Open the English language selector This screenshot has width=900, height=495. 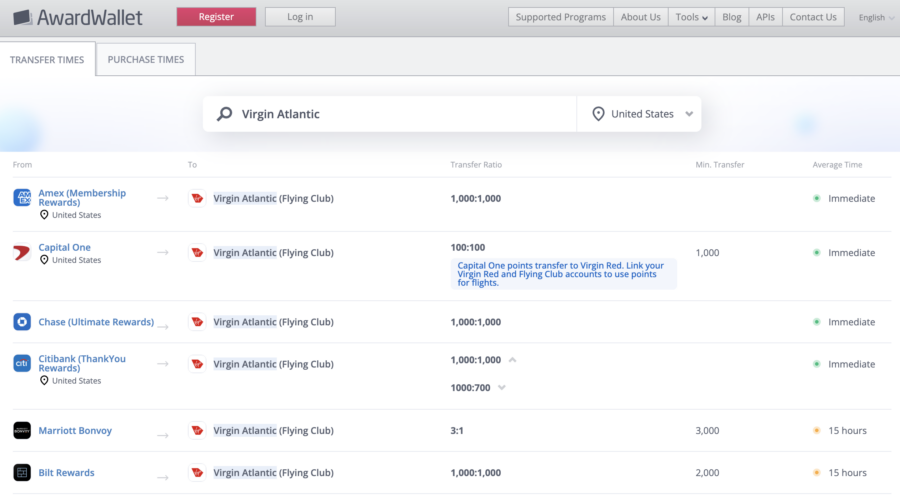(876, 17)
